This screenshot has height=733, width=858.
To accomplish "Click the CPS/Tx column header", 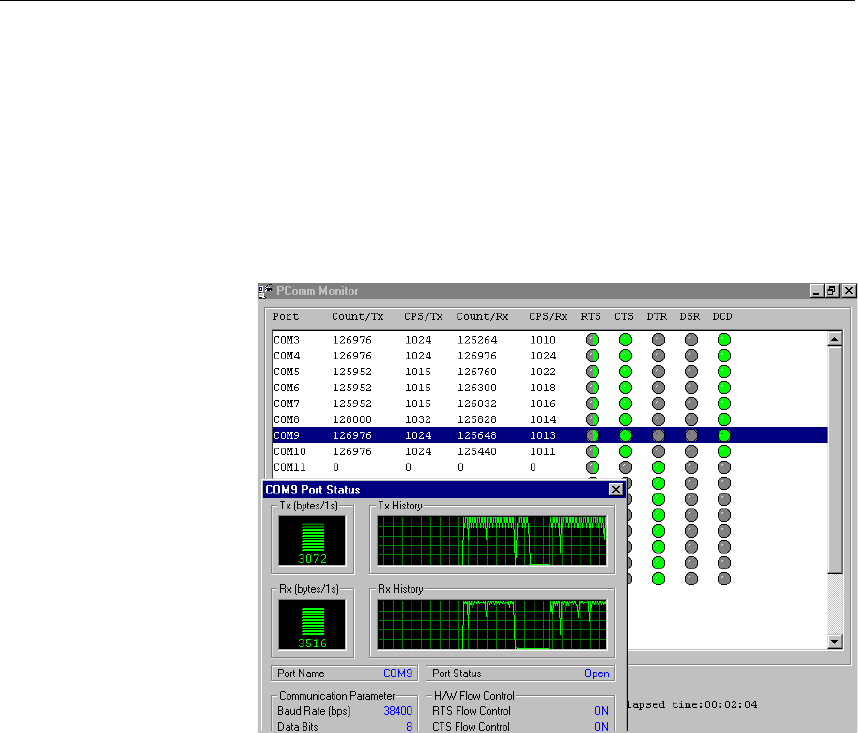I will coord(423,317).
